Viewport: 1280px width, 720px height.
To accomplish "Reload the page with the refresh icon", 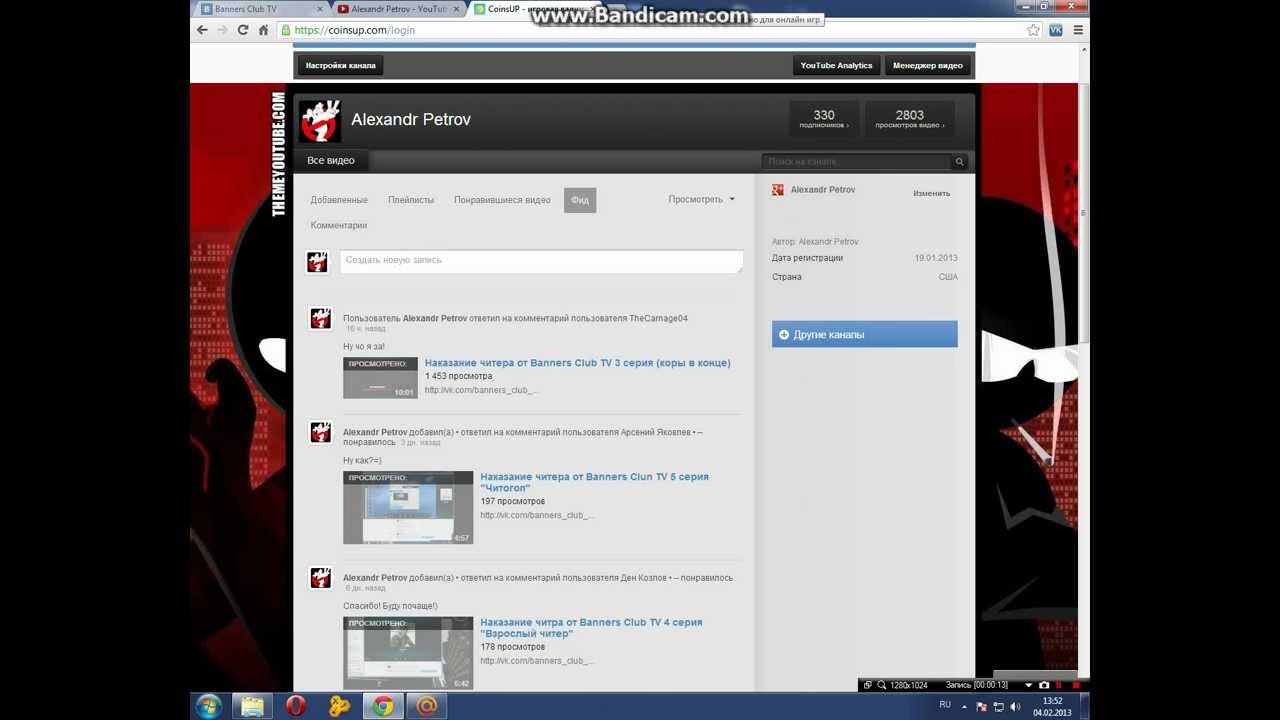I will pos(243,30).
